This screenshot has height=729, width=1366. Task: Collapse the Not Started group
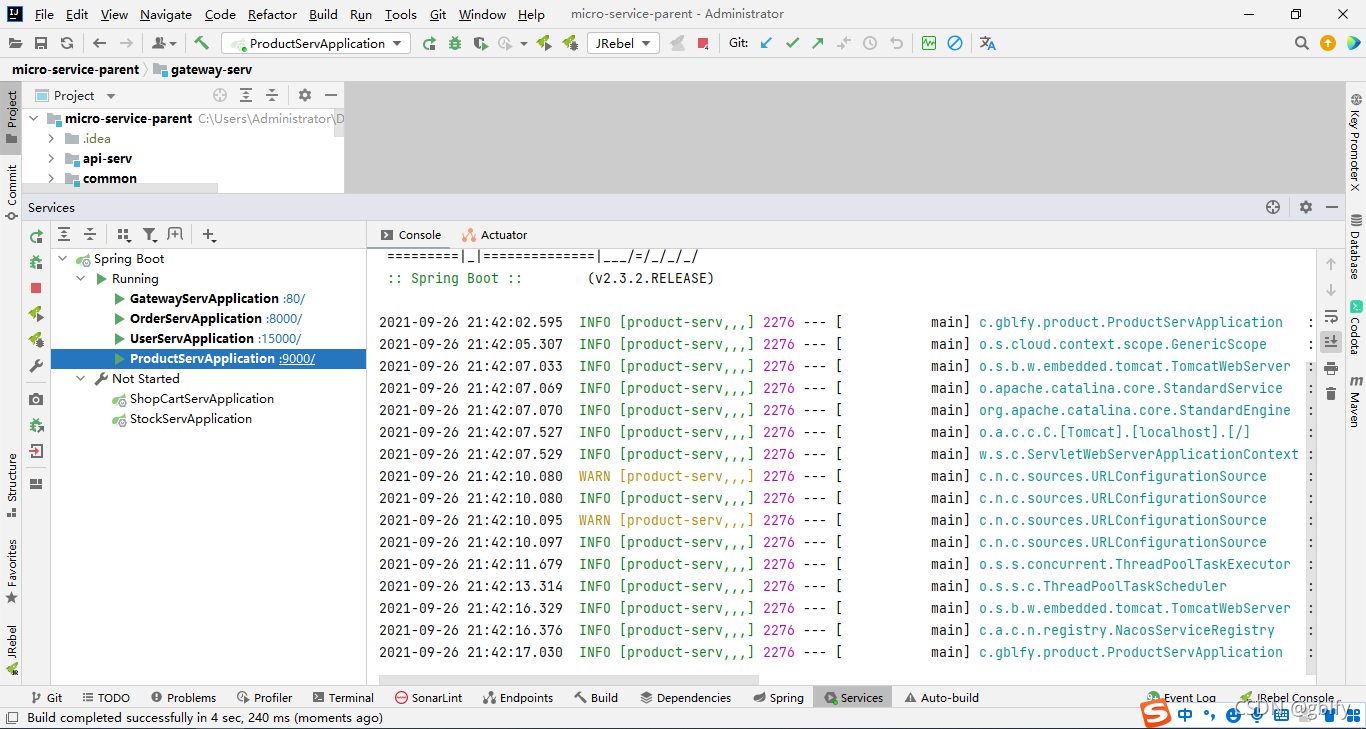pyautogui.click(x=82, y=379)
